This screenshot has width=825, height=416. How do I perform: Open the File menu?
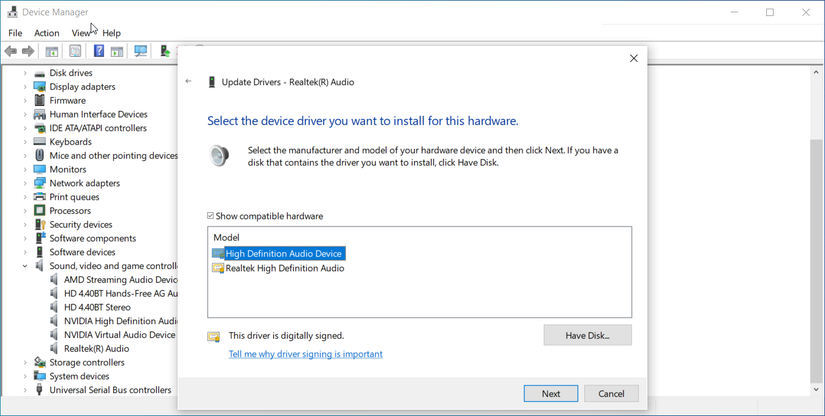[15, 33]
